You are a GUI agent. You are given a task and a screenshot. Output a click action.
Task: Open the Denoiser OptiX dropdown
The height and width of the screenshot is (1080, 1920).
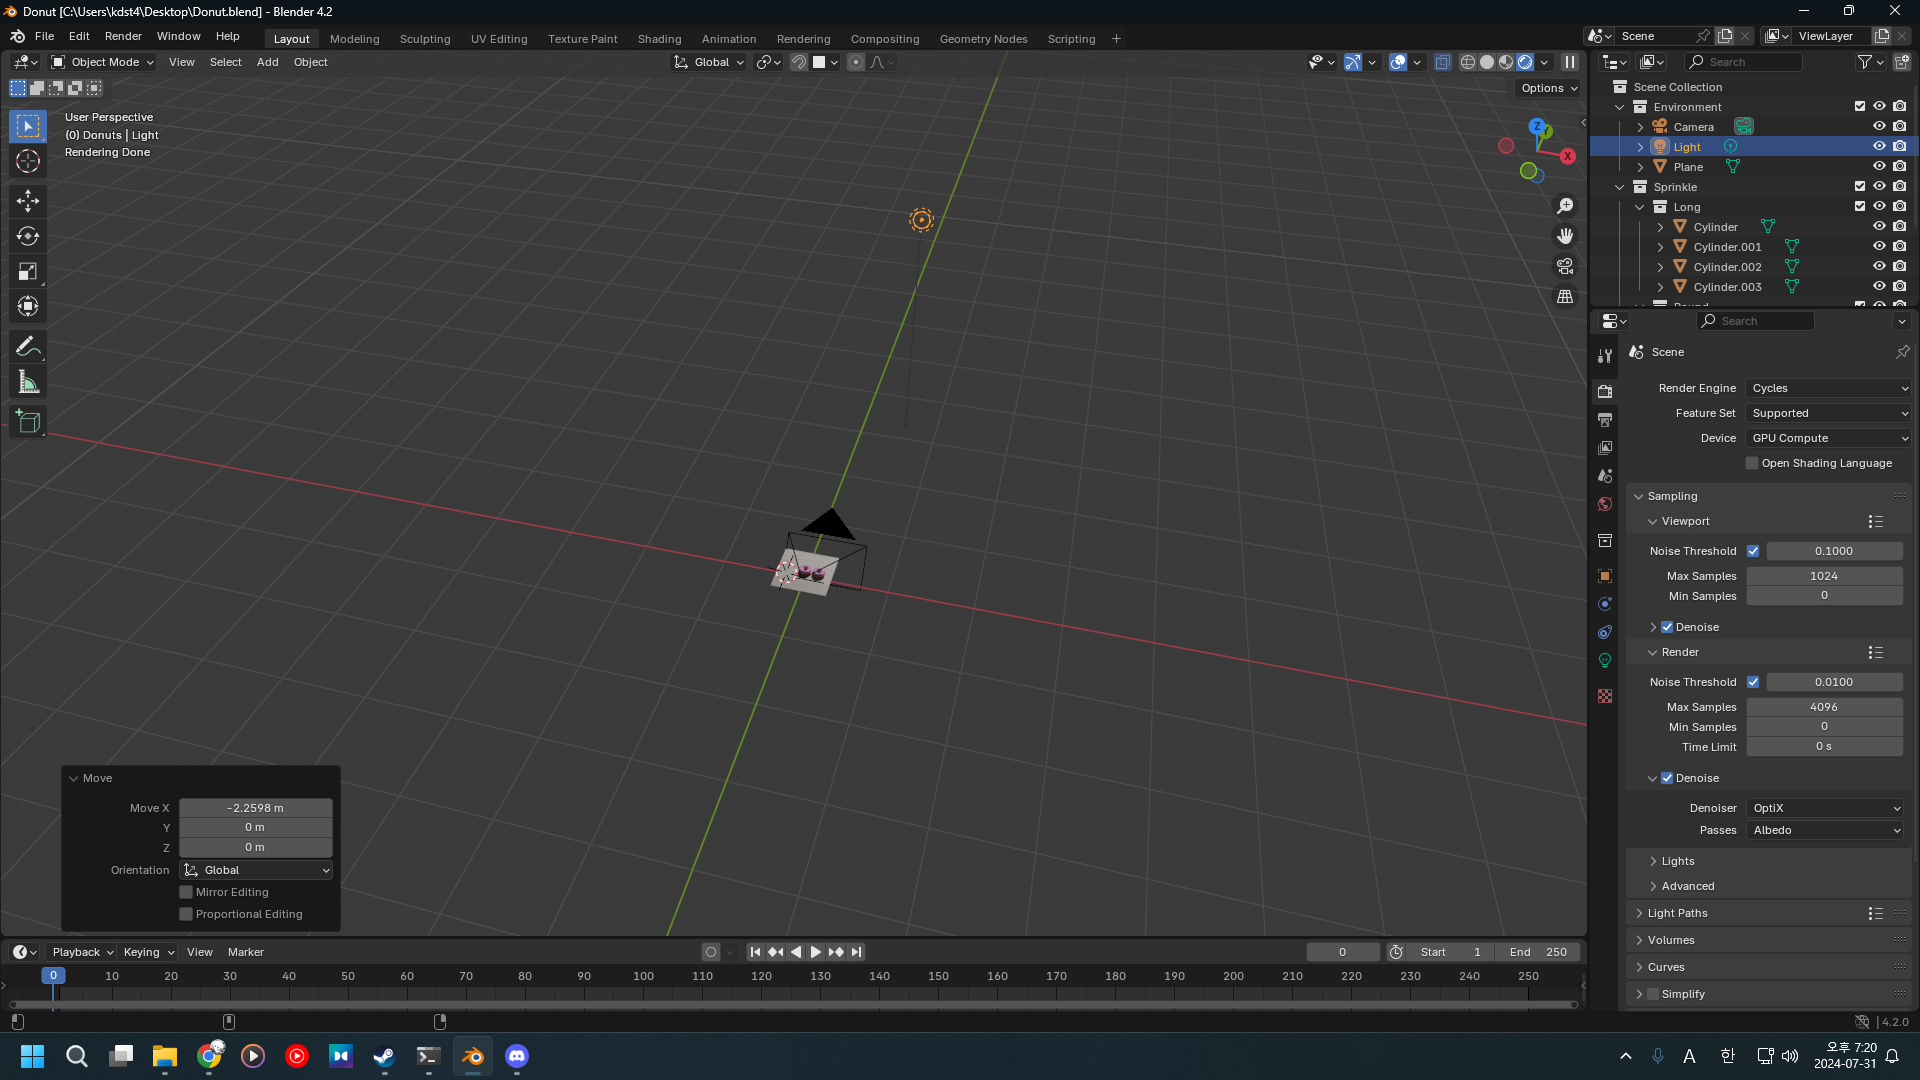1826,808
